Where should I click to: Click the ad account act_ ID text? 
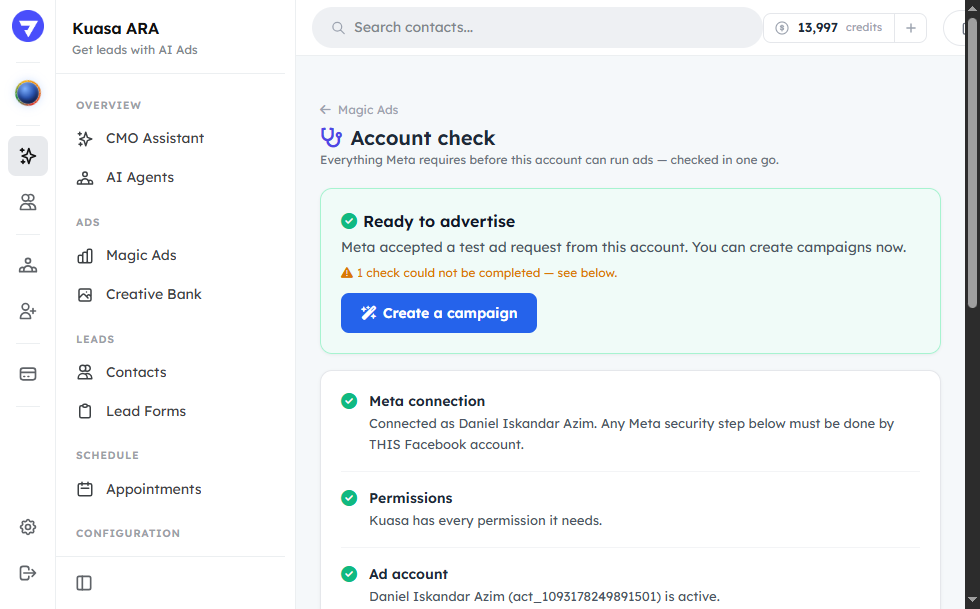point(585,596)
